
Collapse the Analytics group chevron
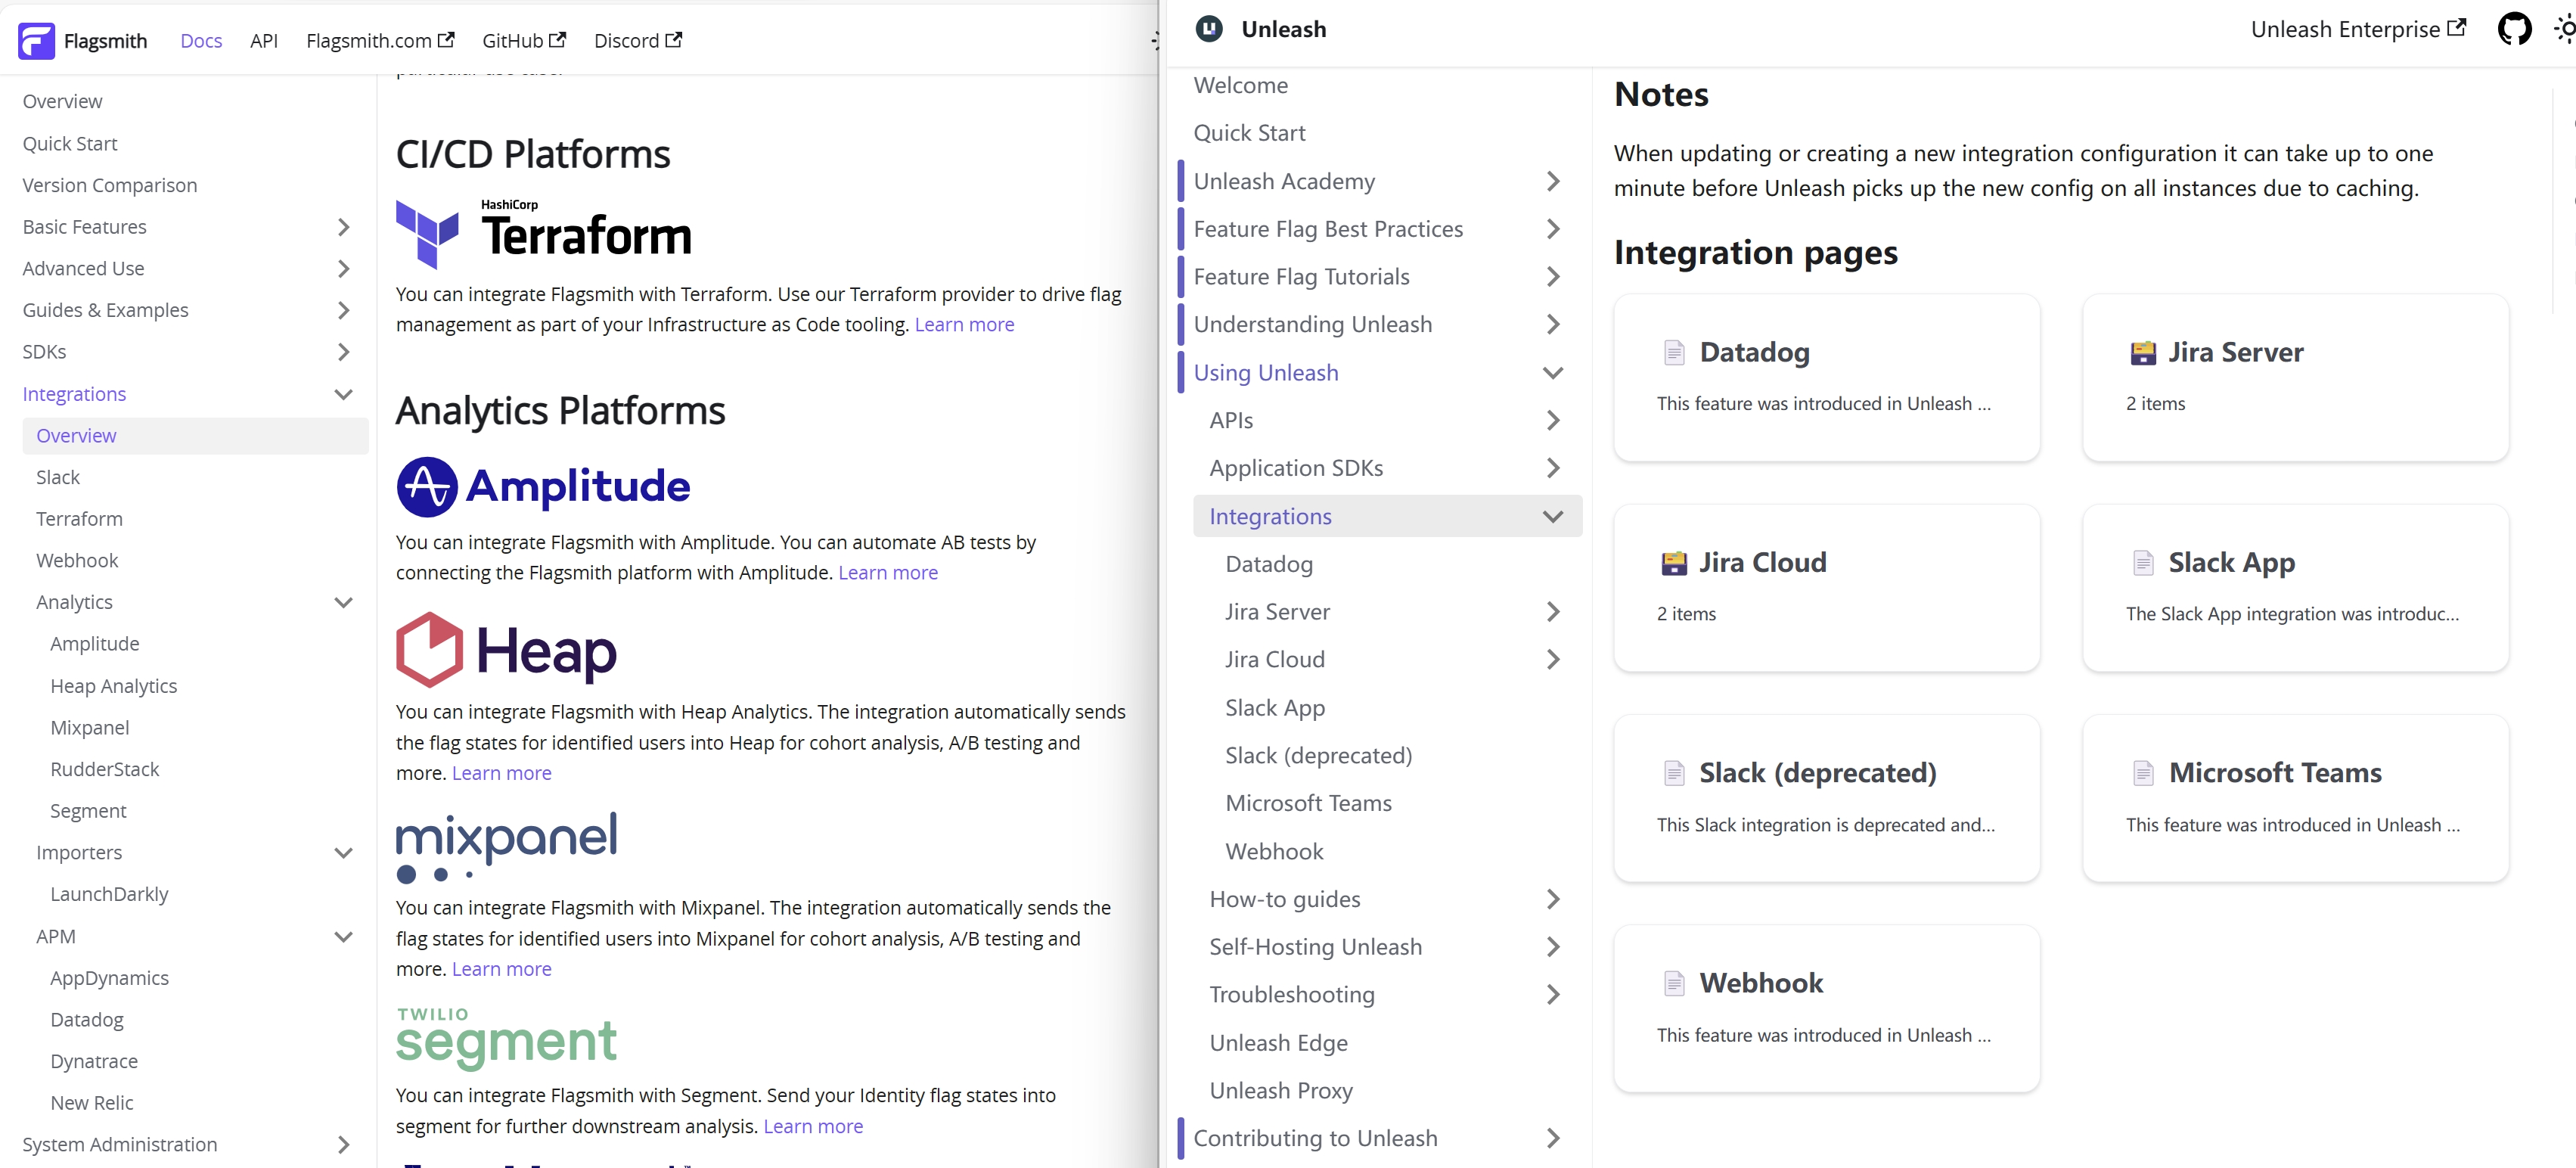pos(343,602)
